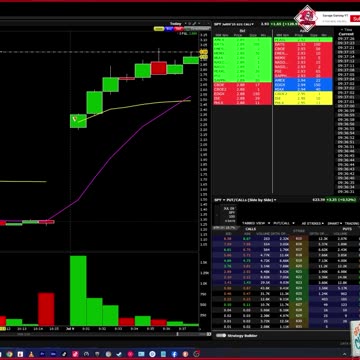Select the CBOE 2.93 58 ask row
The width and height of the screenshot is (360, 360).
click(x=303, y=49)
